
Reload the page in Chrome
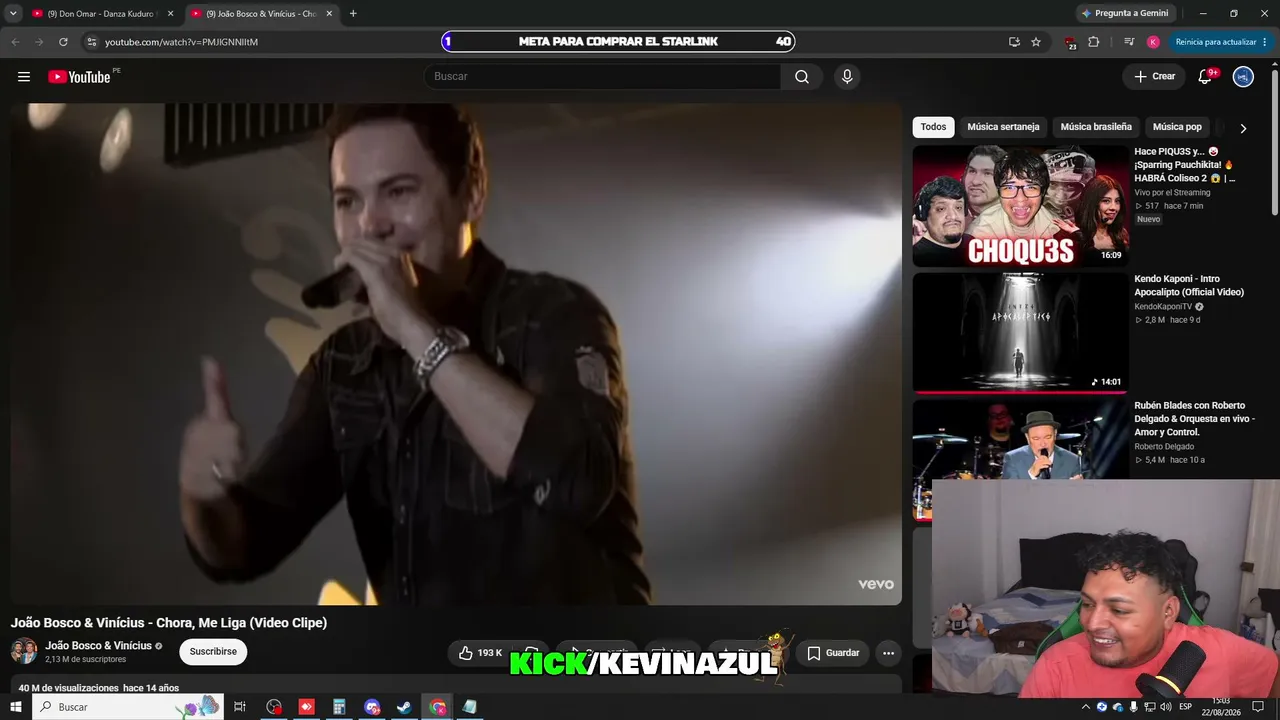pyautogui.click(x=63, y=42)
